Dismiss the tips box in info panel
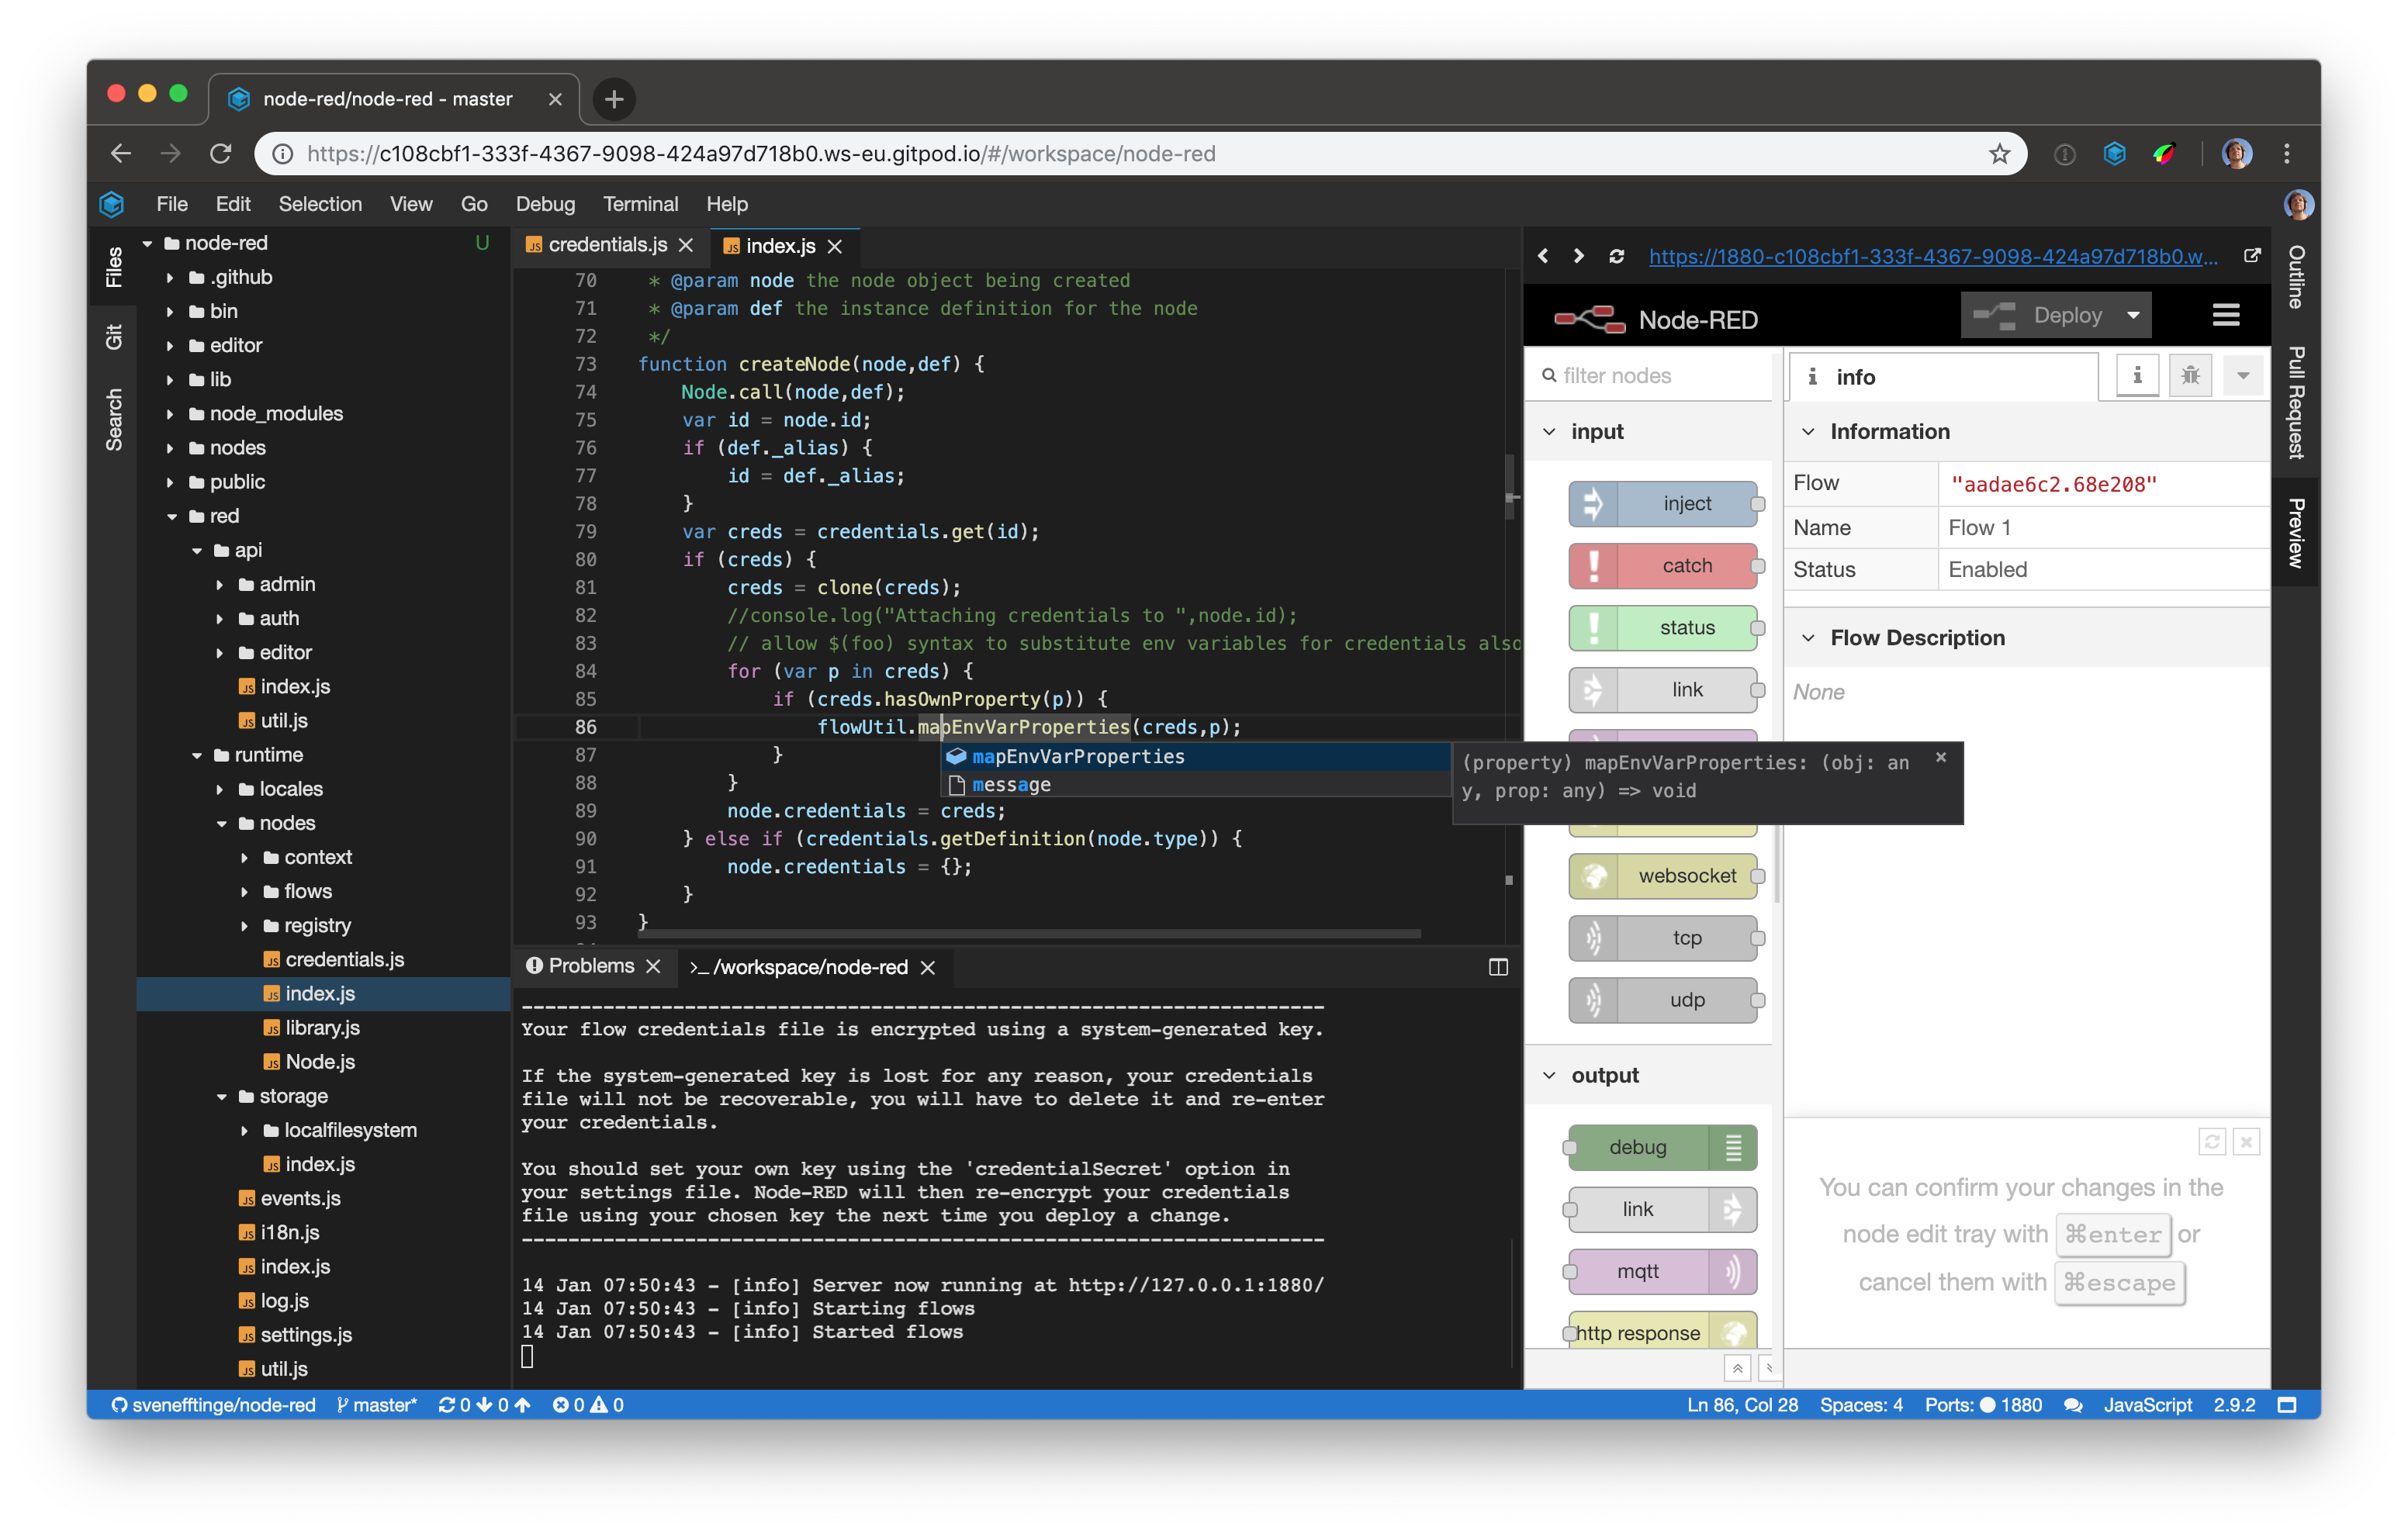2408x1534 pixels. 2246,1142
